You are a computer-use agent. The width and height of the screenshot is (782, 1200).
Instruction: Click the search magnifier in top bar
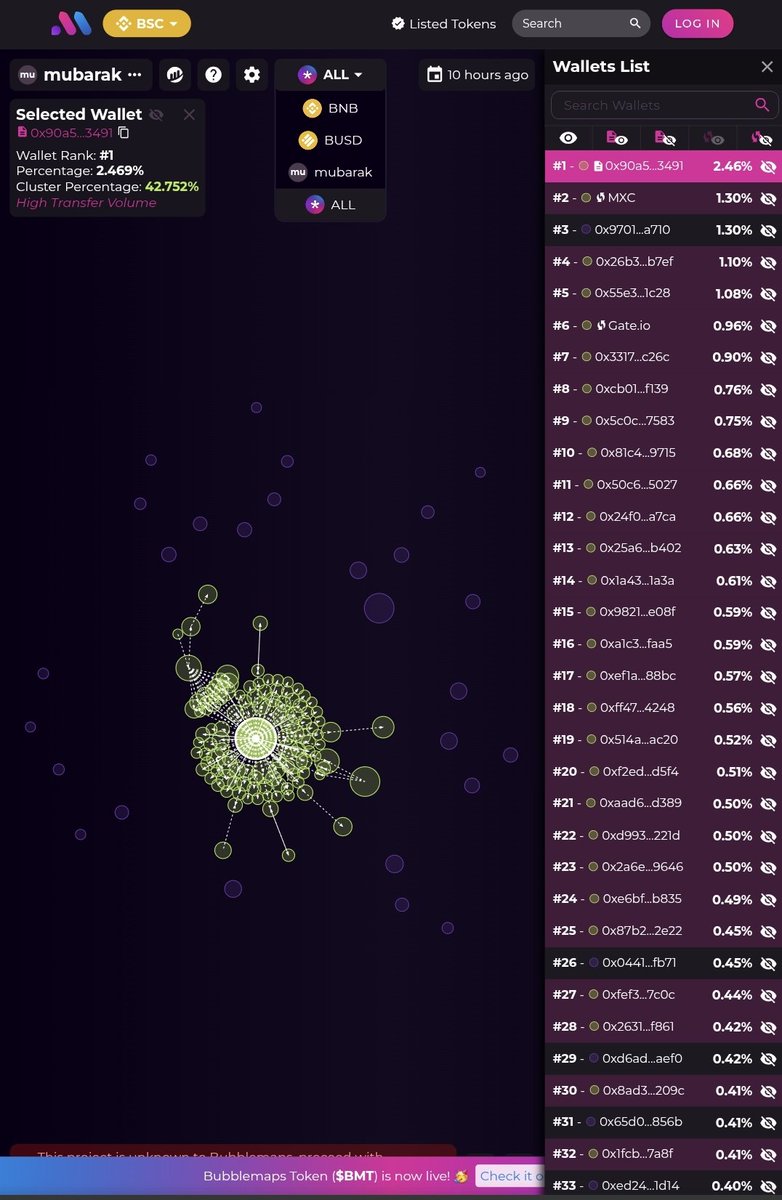tap(635, 23)
